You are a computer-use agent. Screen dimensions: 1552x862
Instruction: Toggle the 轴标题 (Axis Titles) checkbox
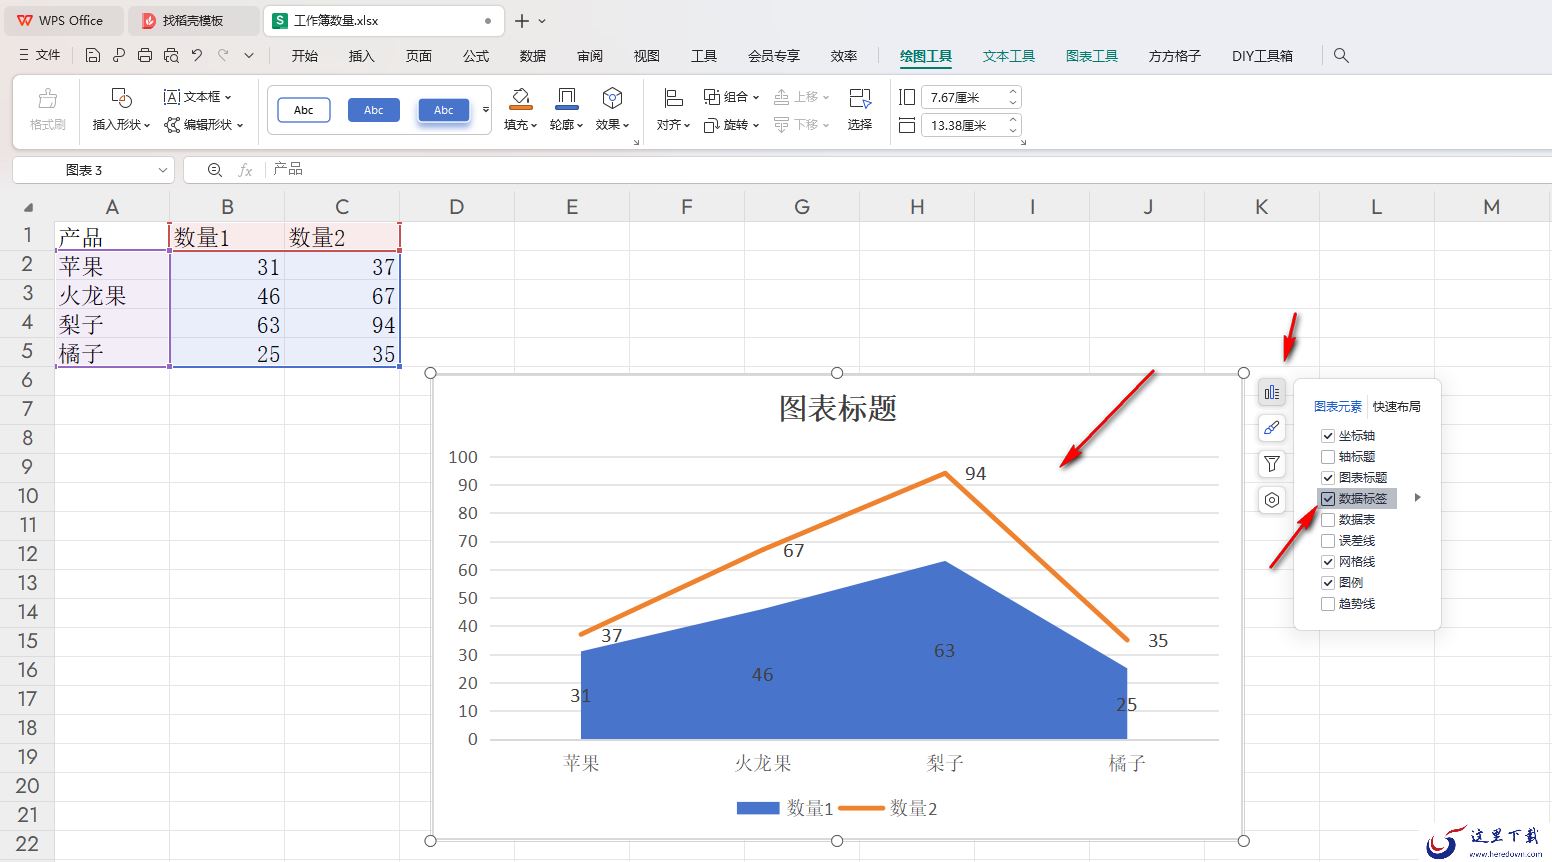click(x=1328, y=457)
